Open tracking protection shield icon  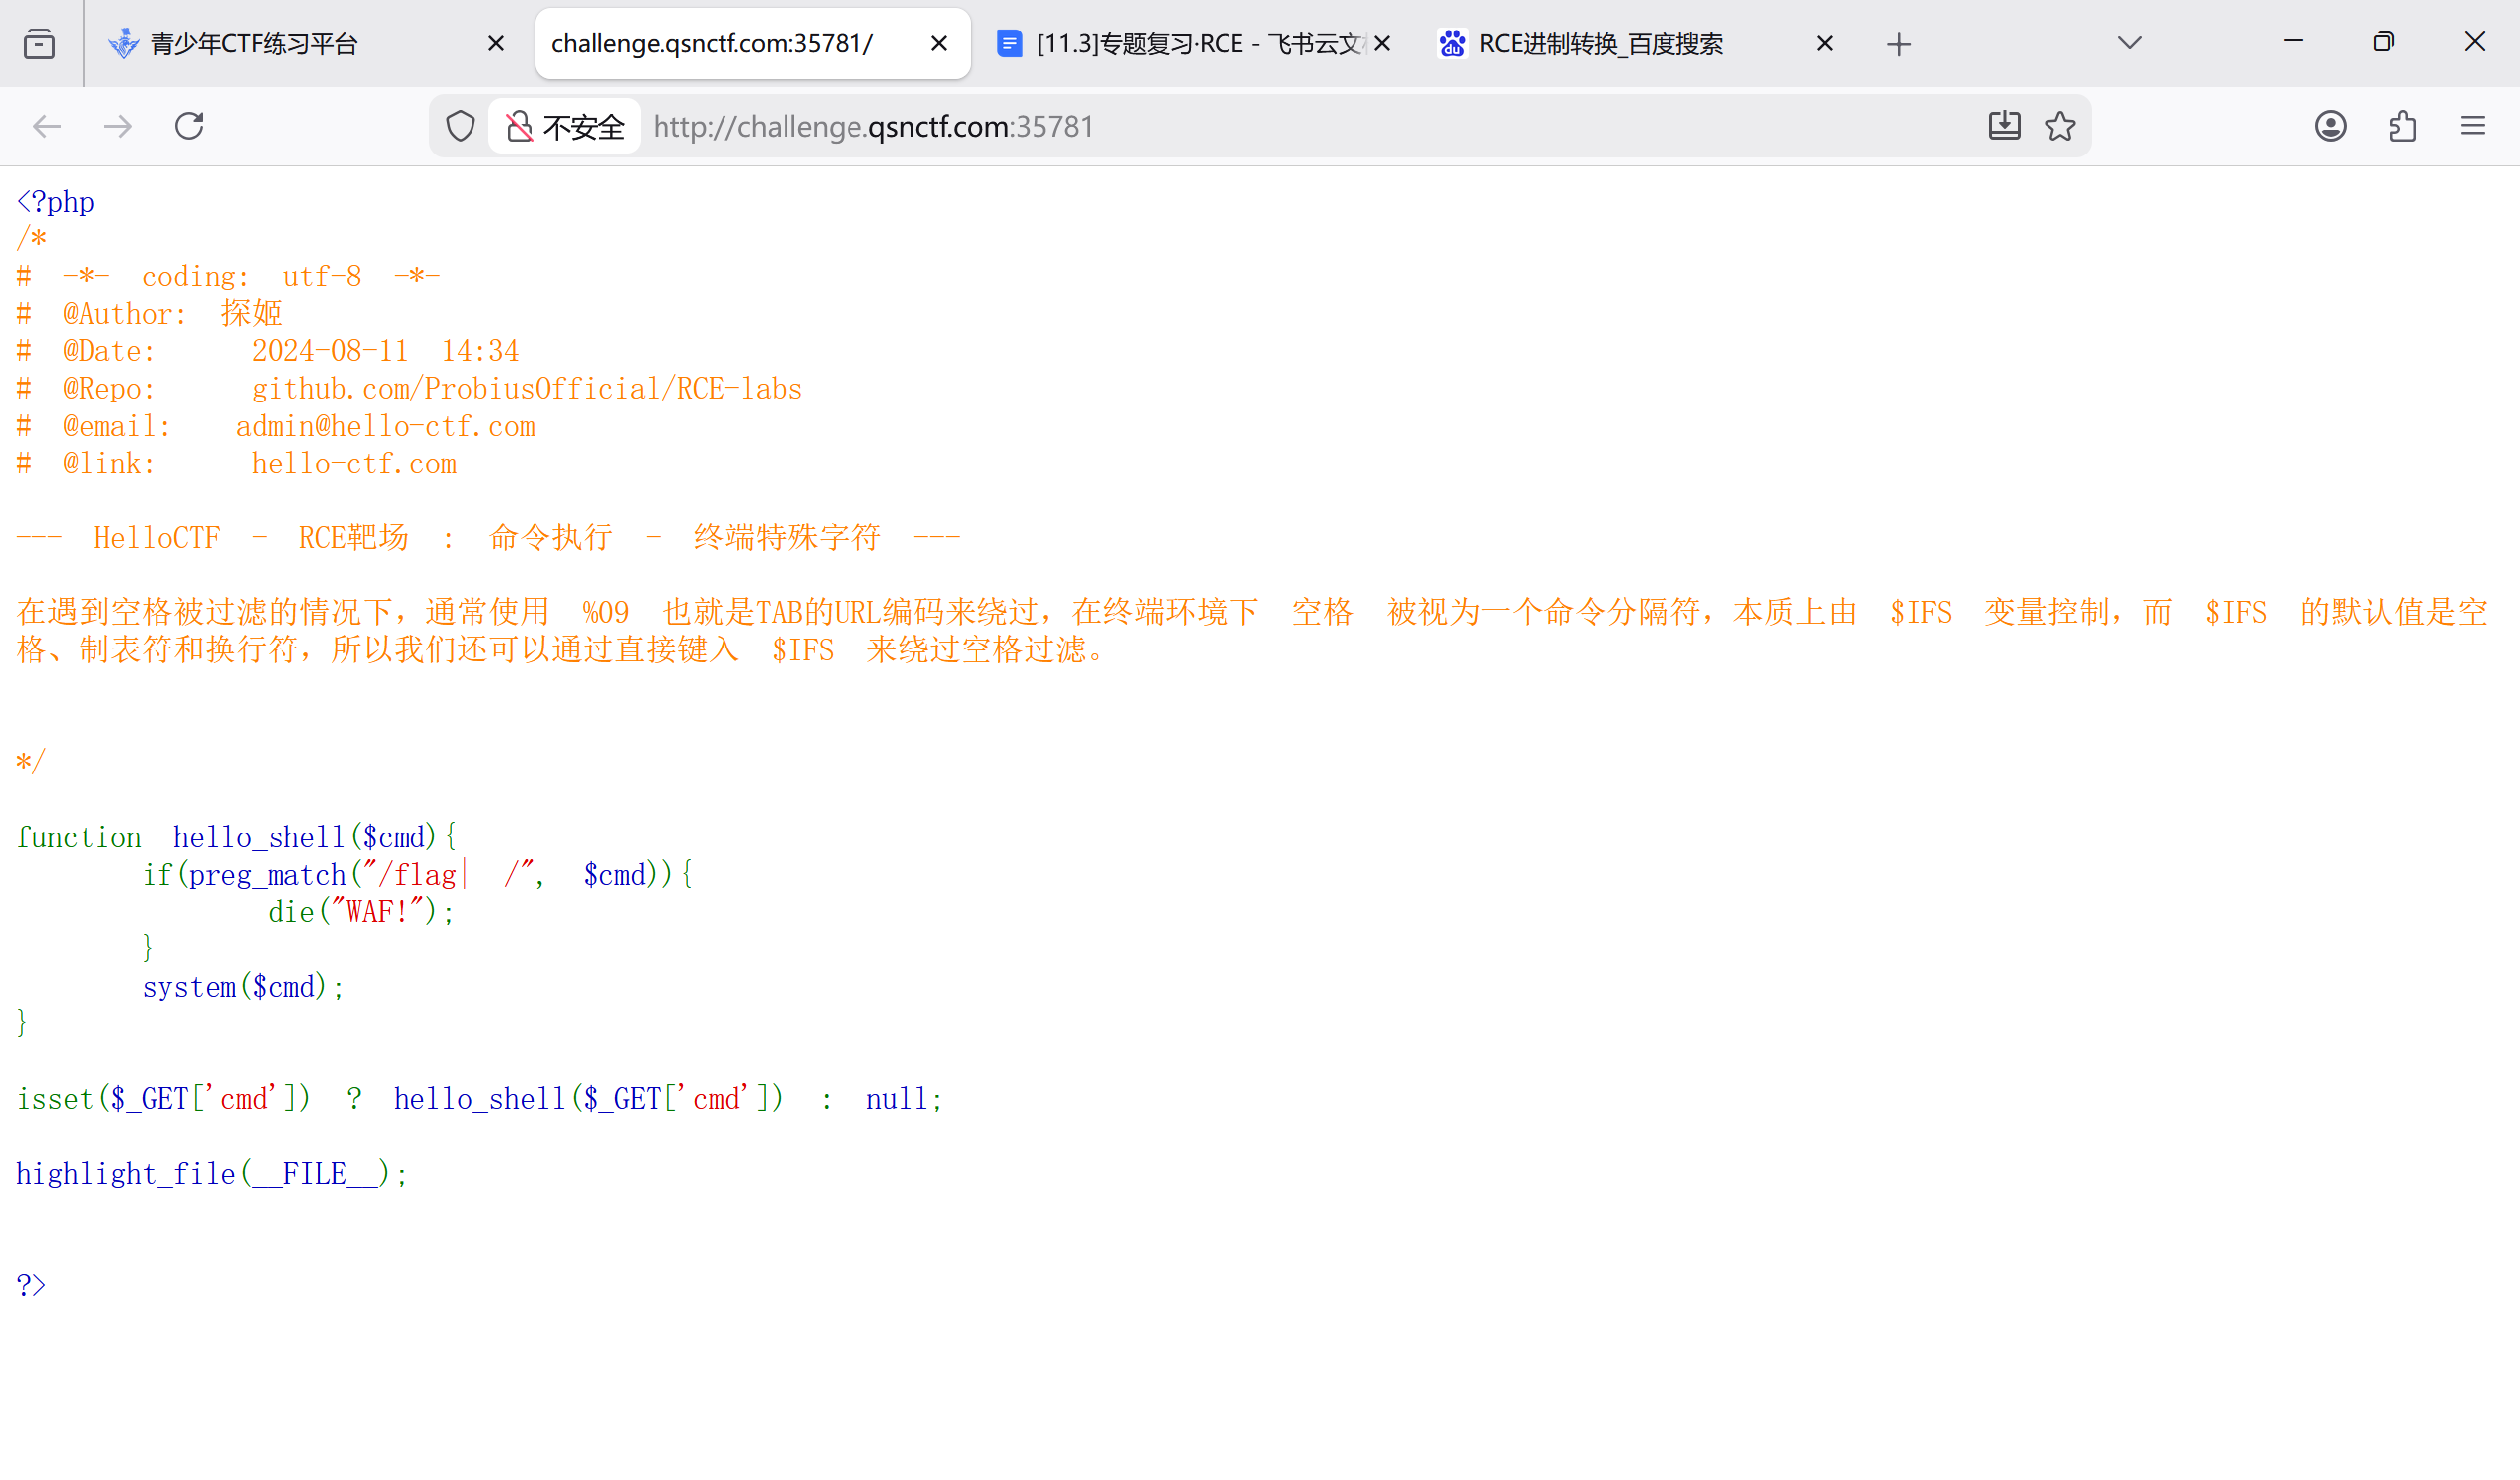click(460, 127)
